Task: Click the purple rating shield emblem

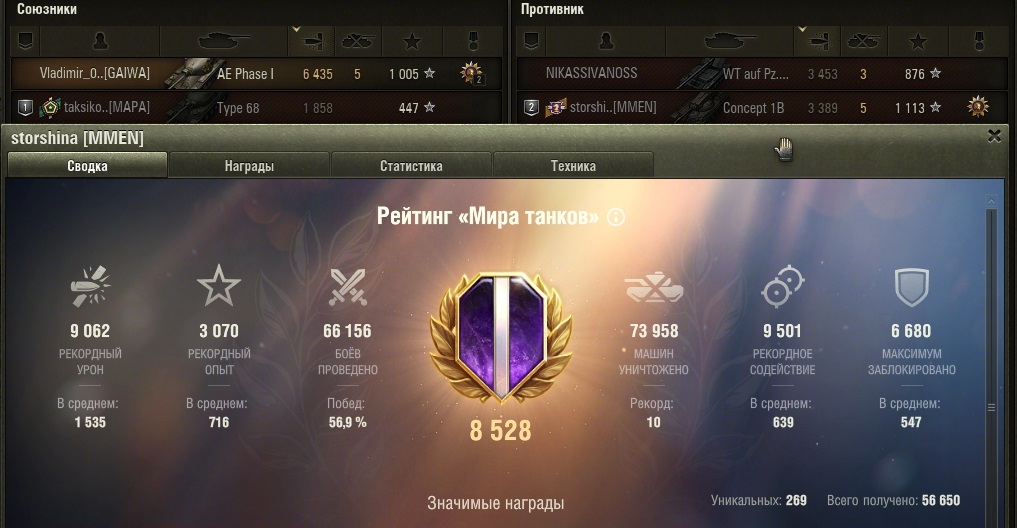Action: coord(501,337)
